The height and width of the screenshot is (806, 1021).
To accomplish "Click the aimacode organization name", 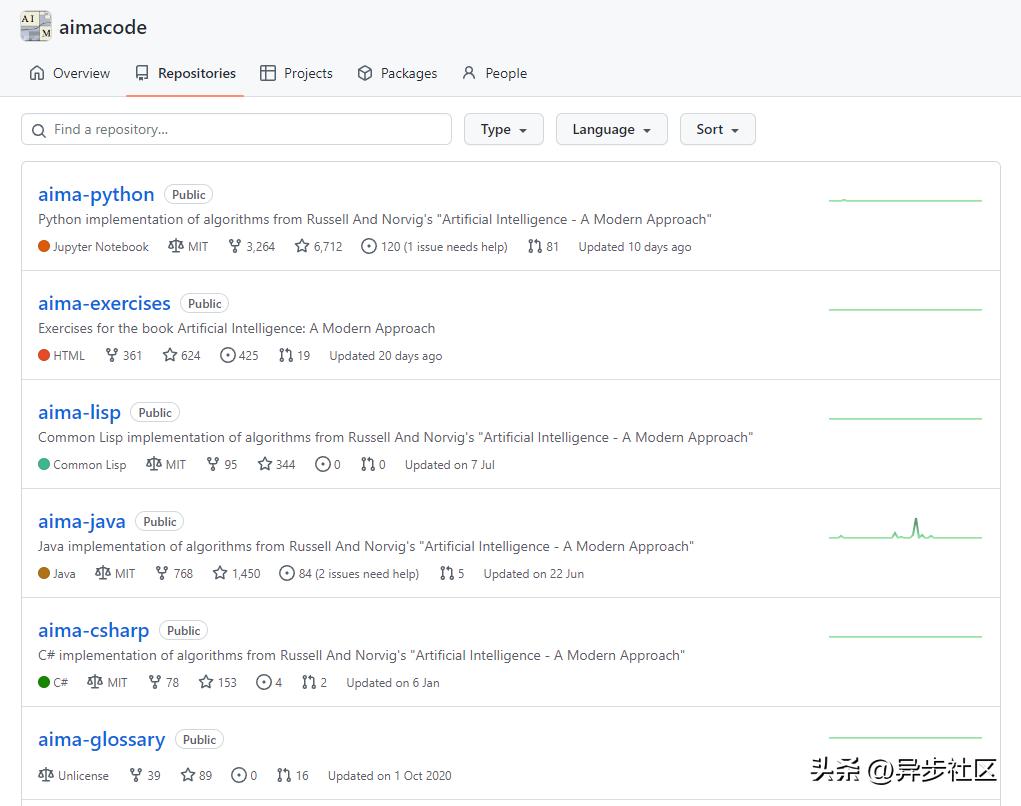I will pos(103,27).
